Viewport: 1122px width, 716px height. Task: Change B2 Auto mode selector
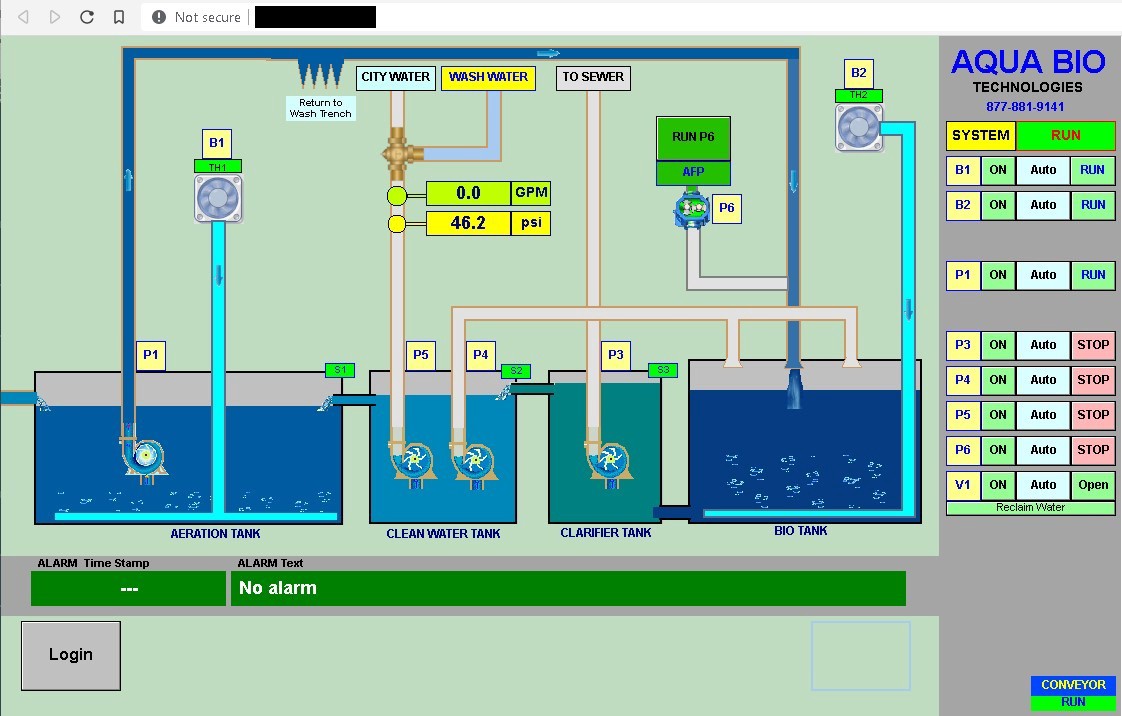(x=1043, y=205)
